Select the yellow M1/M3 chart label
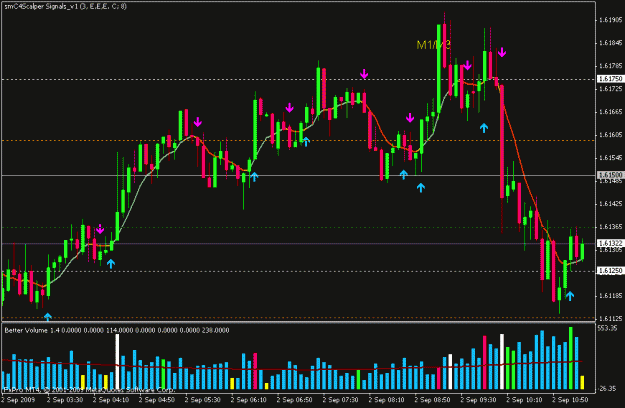Viewport: 625px width, 408px height. (434, 45)
